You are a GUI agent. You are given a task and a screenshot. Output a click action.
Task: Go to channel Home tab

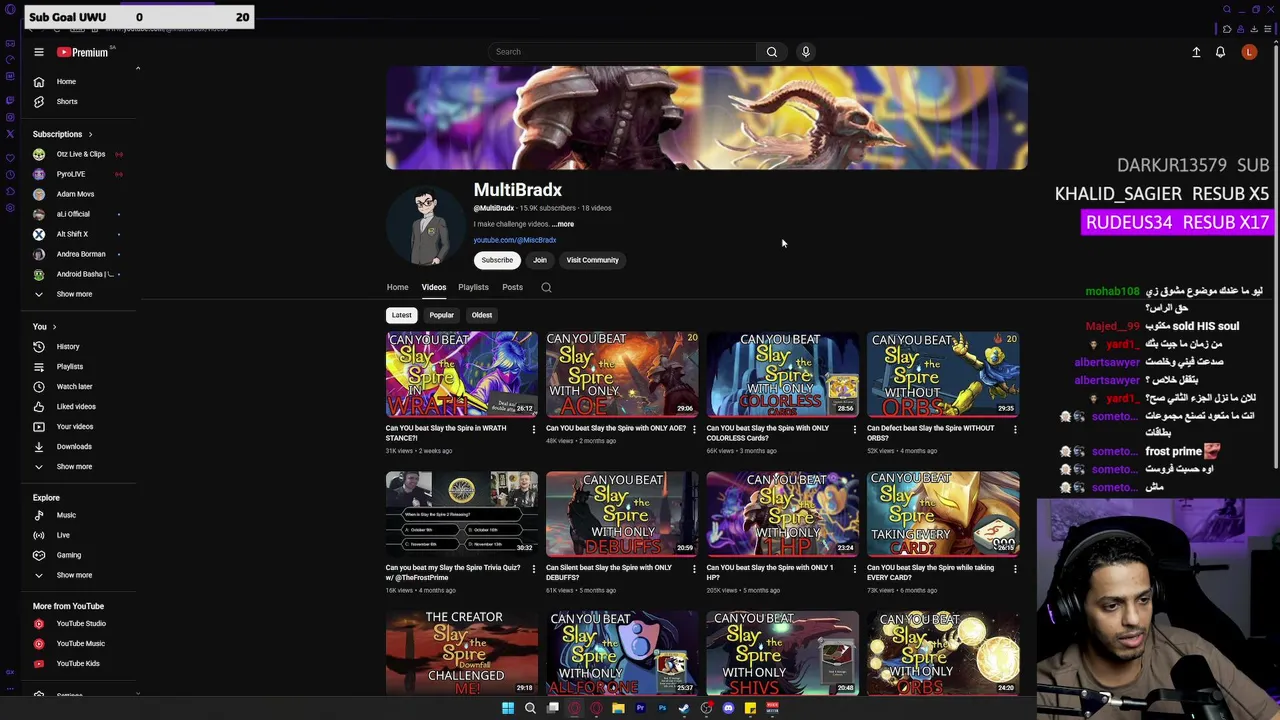[397, 287]
